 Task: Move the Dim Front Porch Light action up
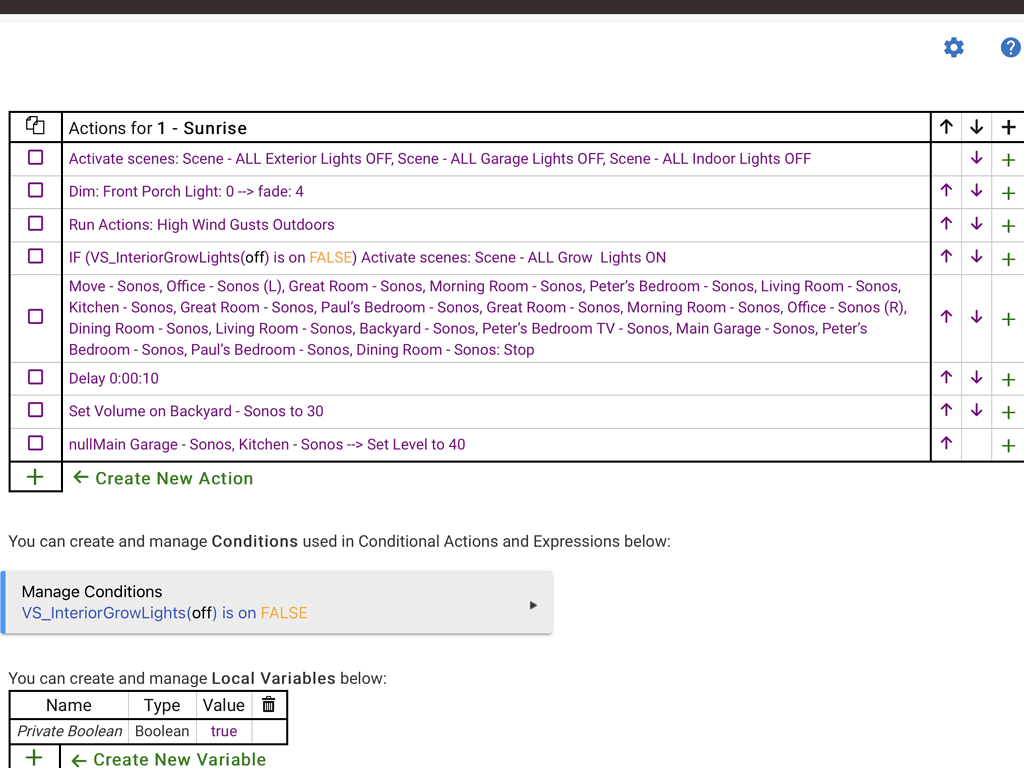click(946, 191)
